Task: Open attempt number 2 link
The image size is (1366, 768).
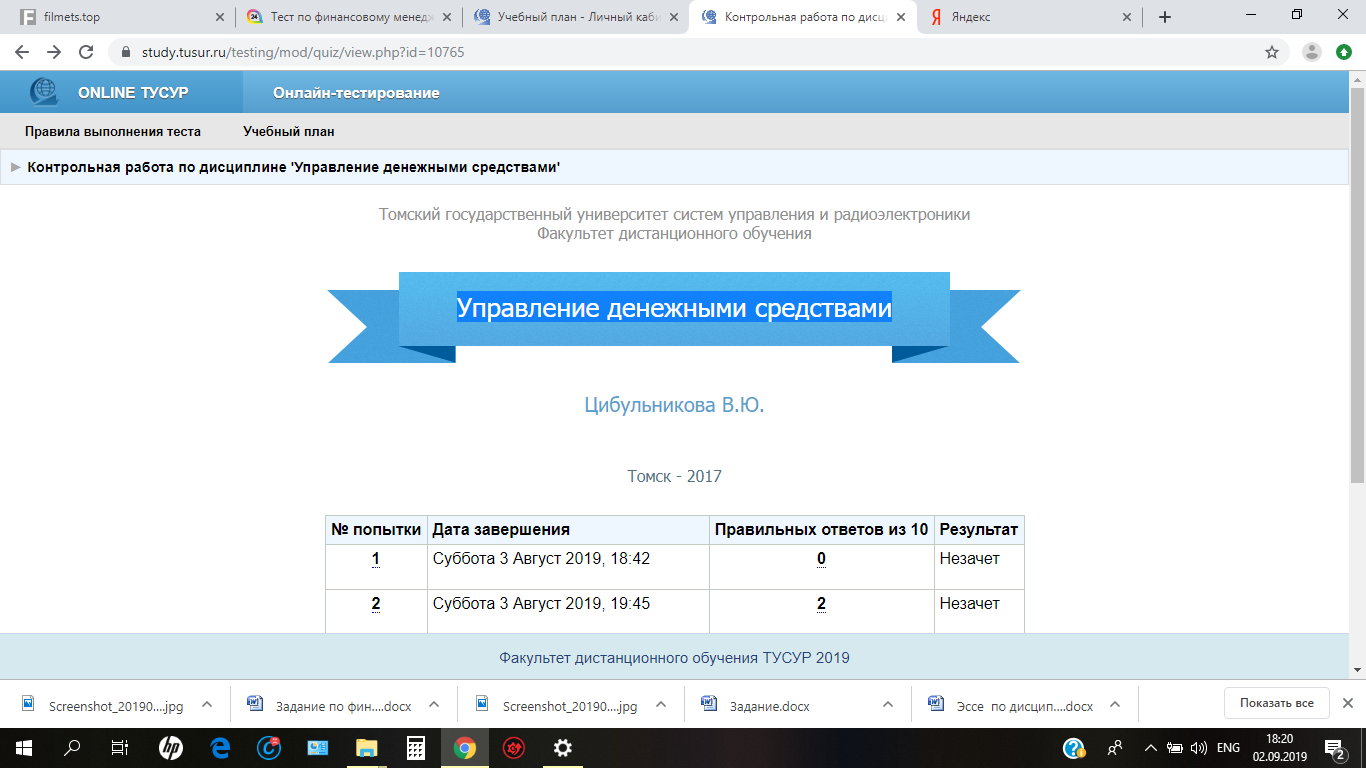Action: coord(376,604)
